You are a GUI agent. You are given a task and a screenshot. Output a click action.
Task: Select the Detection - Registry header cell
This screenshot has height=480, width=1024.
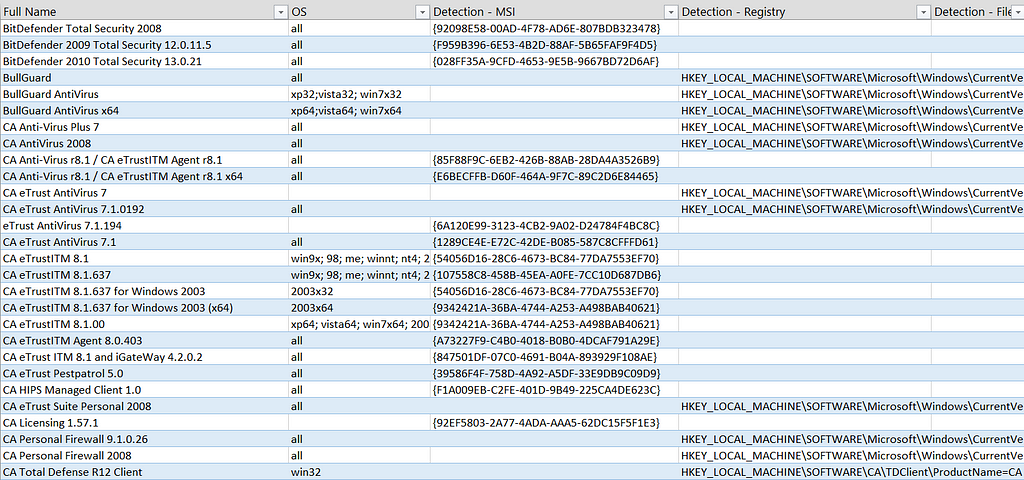[x=805, y=12]
